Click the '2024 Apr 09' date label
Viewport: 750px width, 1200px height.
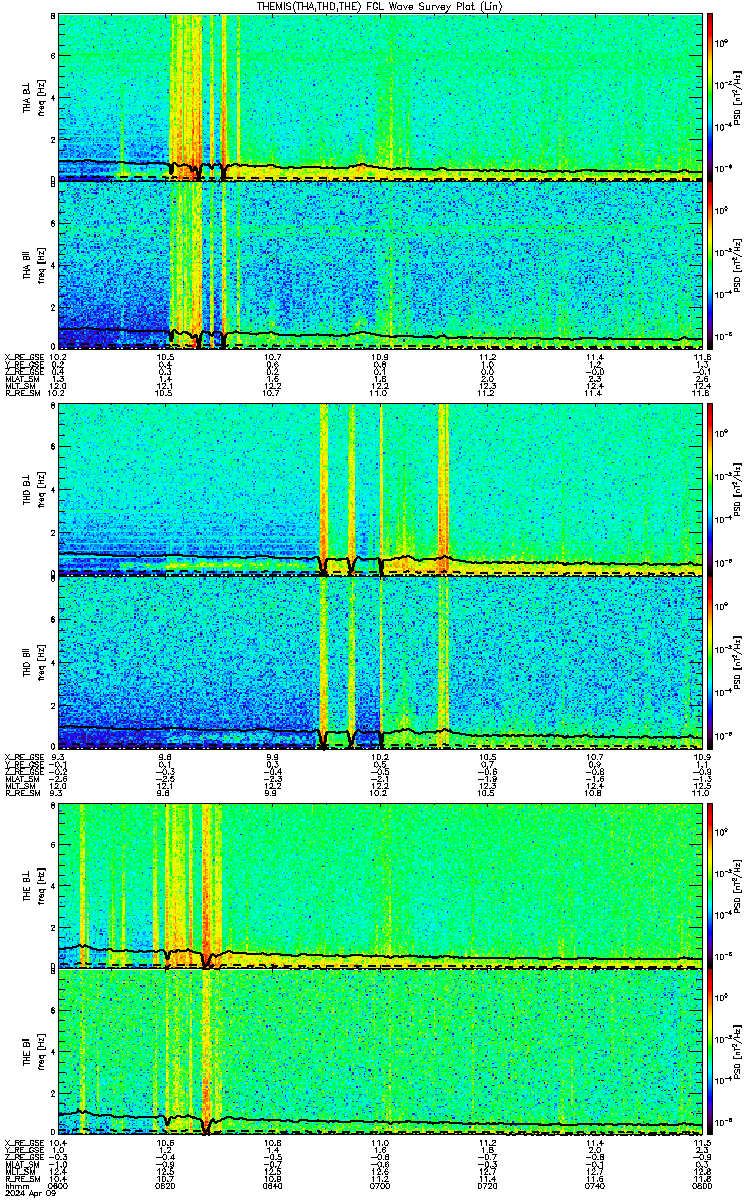click(30, 1194)
